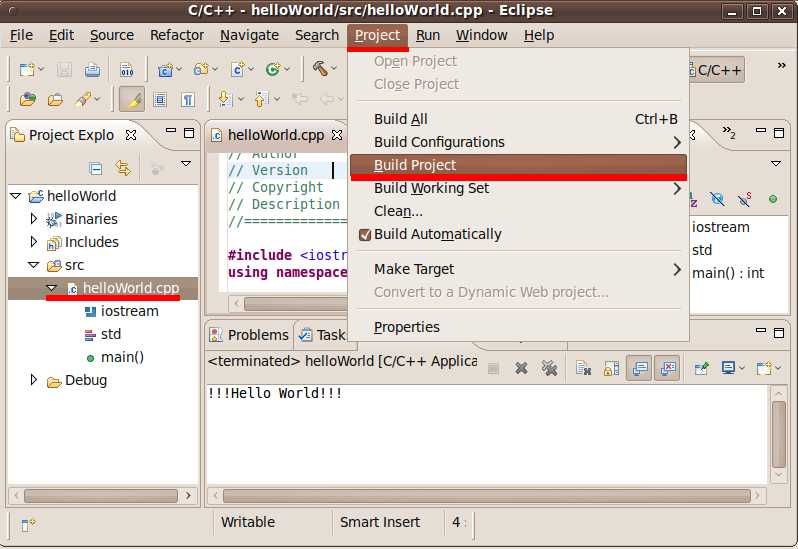Click Properties in Project menu
The height and width of the screenshot is (549, 798).
[x=518, y=327]
